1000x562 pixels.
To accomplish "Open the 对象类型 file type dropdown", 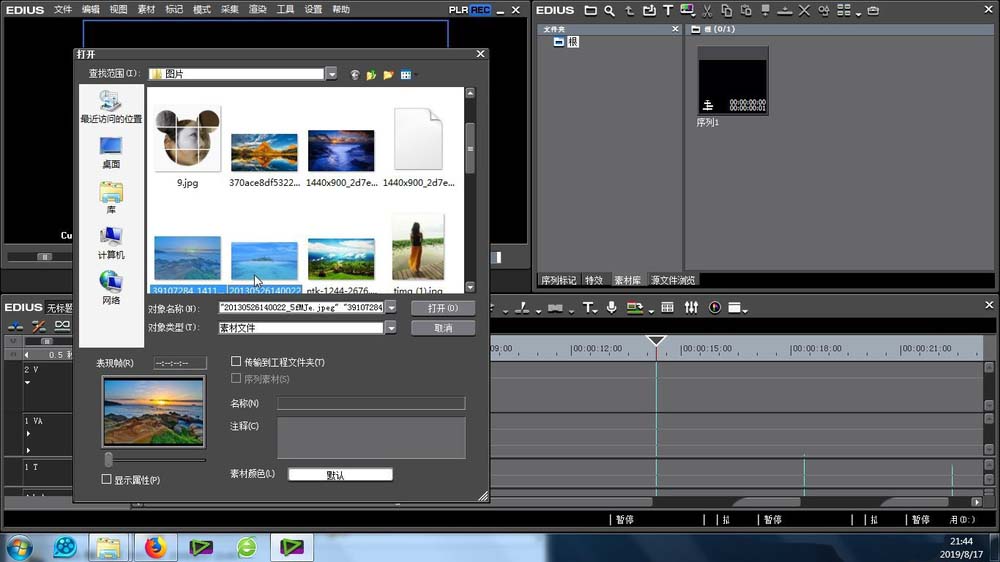I will (391, 328).
